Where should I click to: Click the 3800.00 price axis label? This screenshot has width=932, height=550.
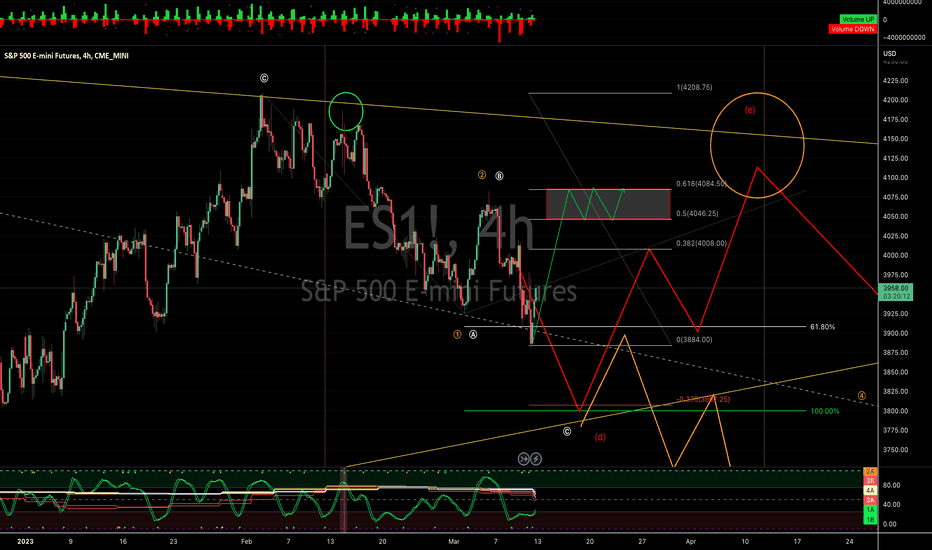(896, 411)
